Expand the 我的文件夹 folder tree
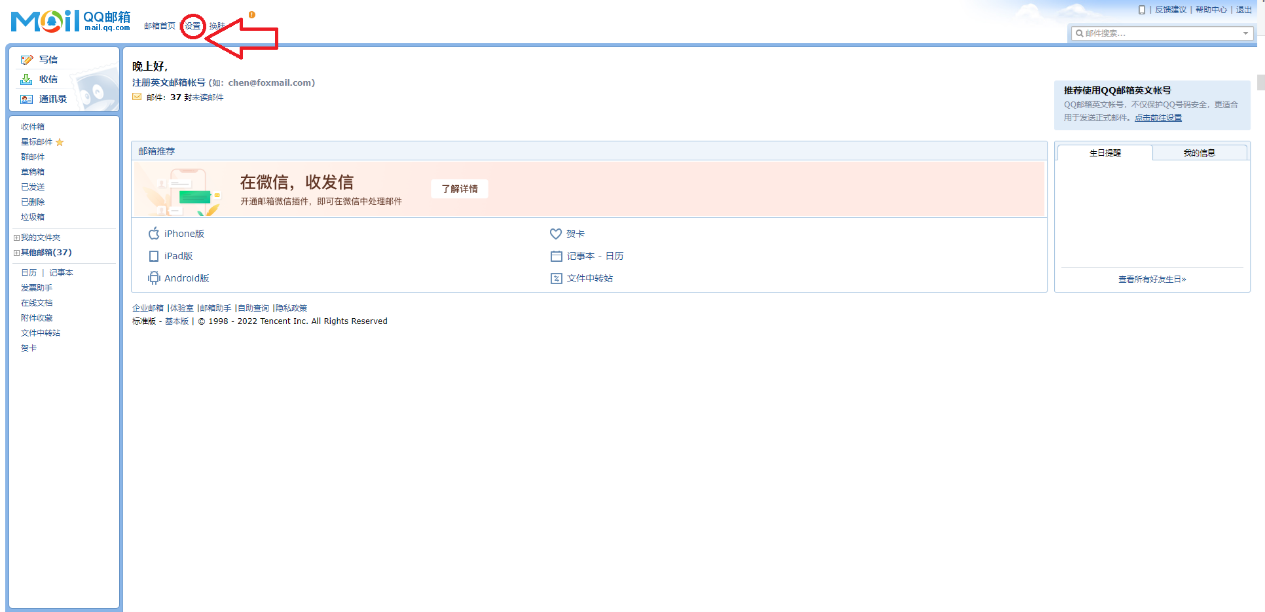Image resolution: width=1265 pixels, height=612 pixels. click(x=16, y=238)
